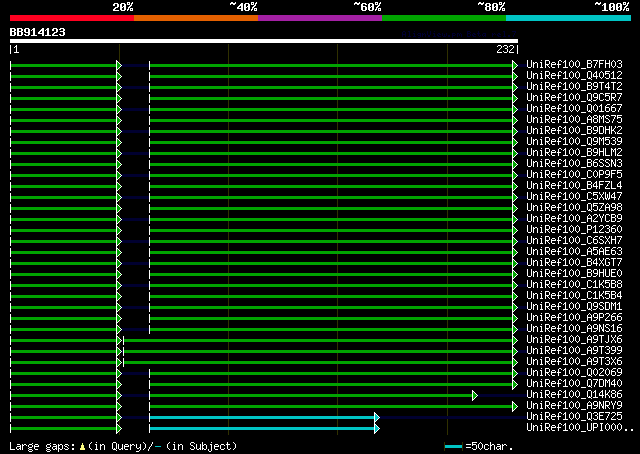Select label UniRef100_A9P266
The width and height of the screenshot is (640, 454).
(574, 318)
